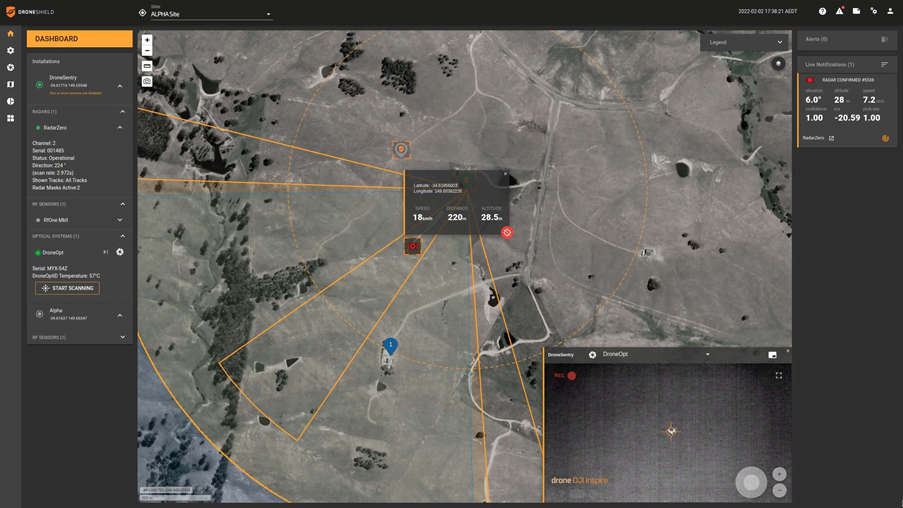Zoom in the map with plus button
903x508 pixels.
pyautogui.click(x=147, y=40)
